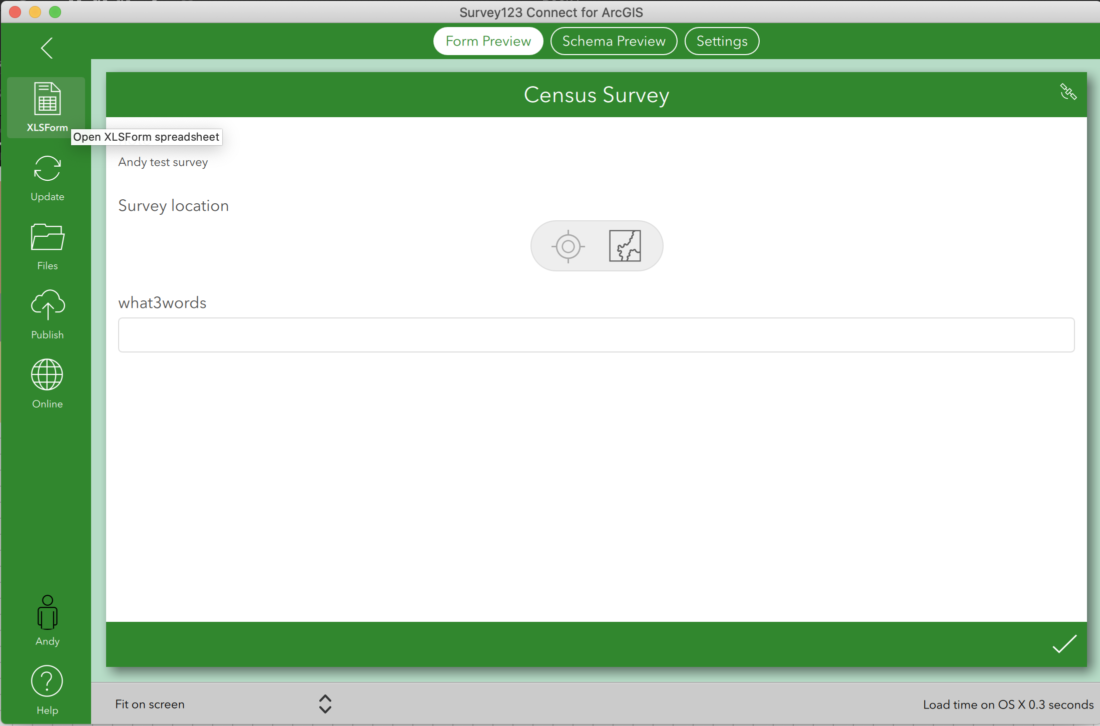This screenshot has width=1100, height=726.
Task: Open the map location picker icon
Action: 625,246
